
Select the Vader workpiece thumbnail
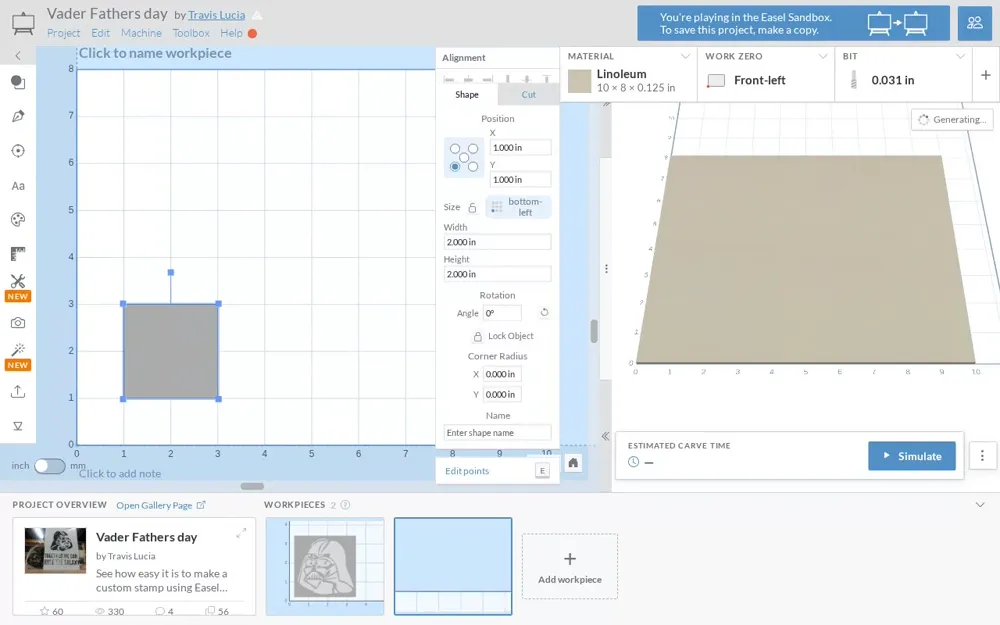325,566
